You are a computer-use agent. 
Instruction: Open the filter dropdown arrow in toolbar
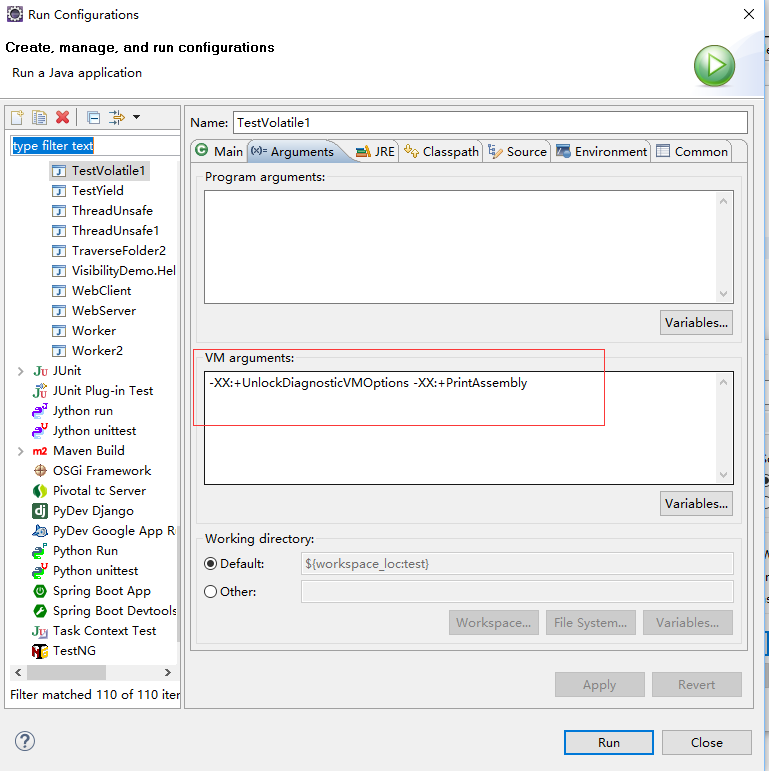tap(137, 117)
